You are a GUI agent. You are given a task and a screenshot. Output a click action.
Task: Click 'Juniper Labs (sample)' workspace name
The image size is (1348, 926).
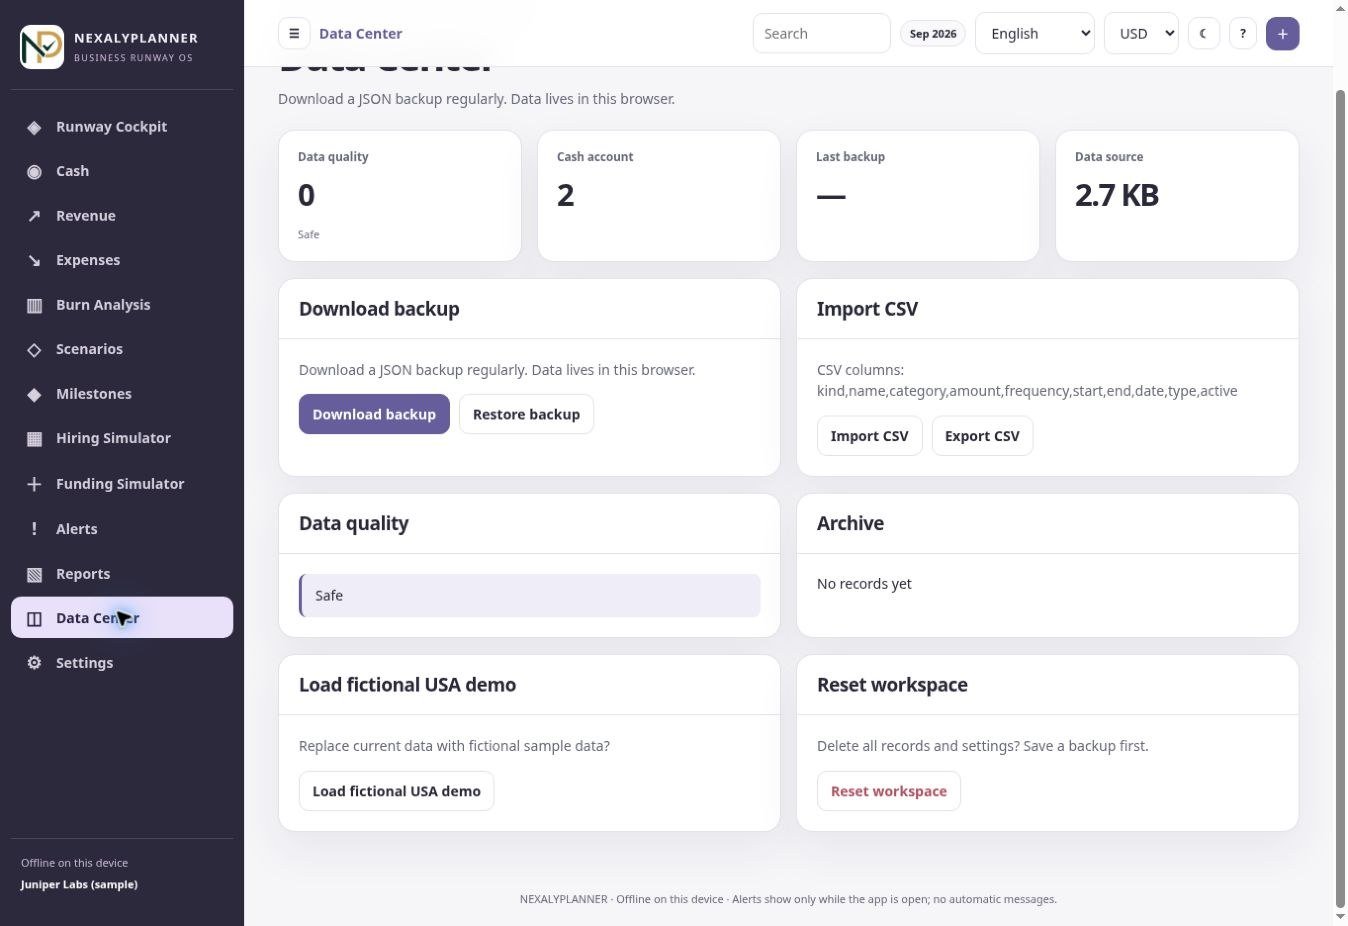click(x=79, y=885)
